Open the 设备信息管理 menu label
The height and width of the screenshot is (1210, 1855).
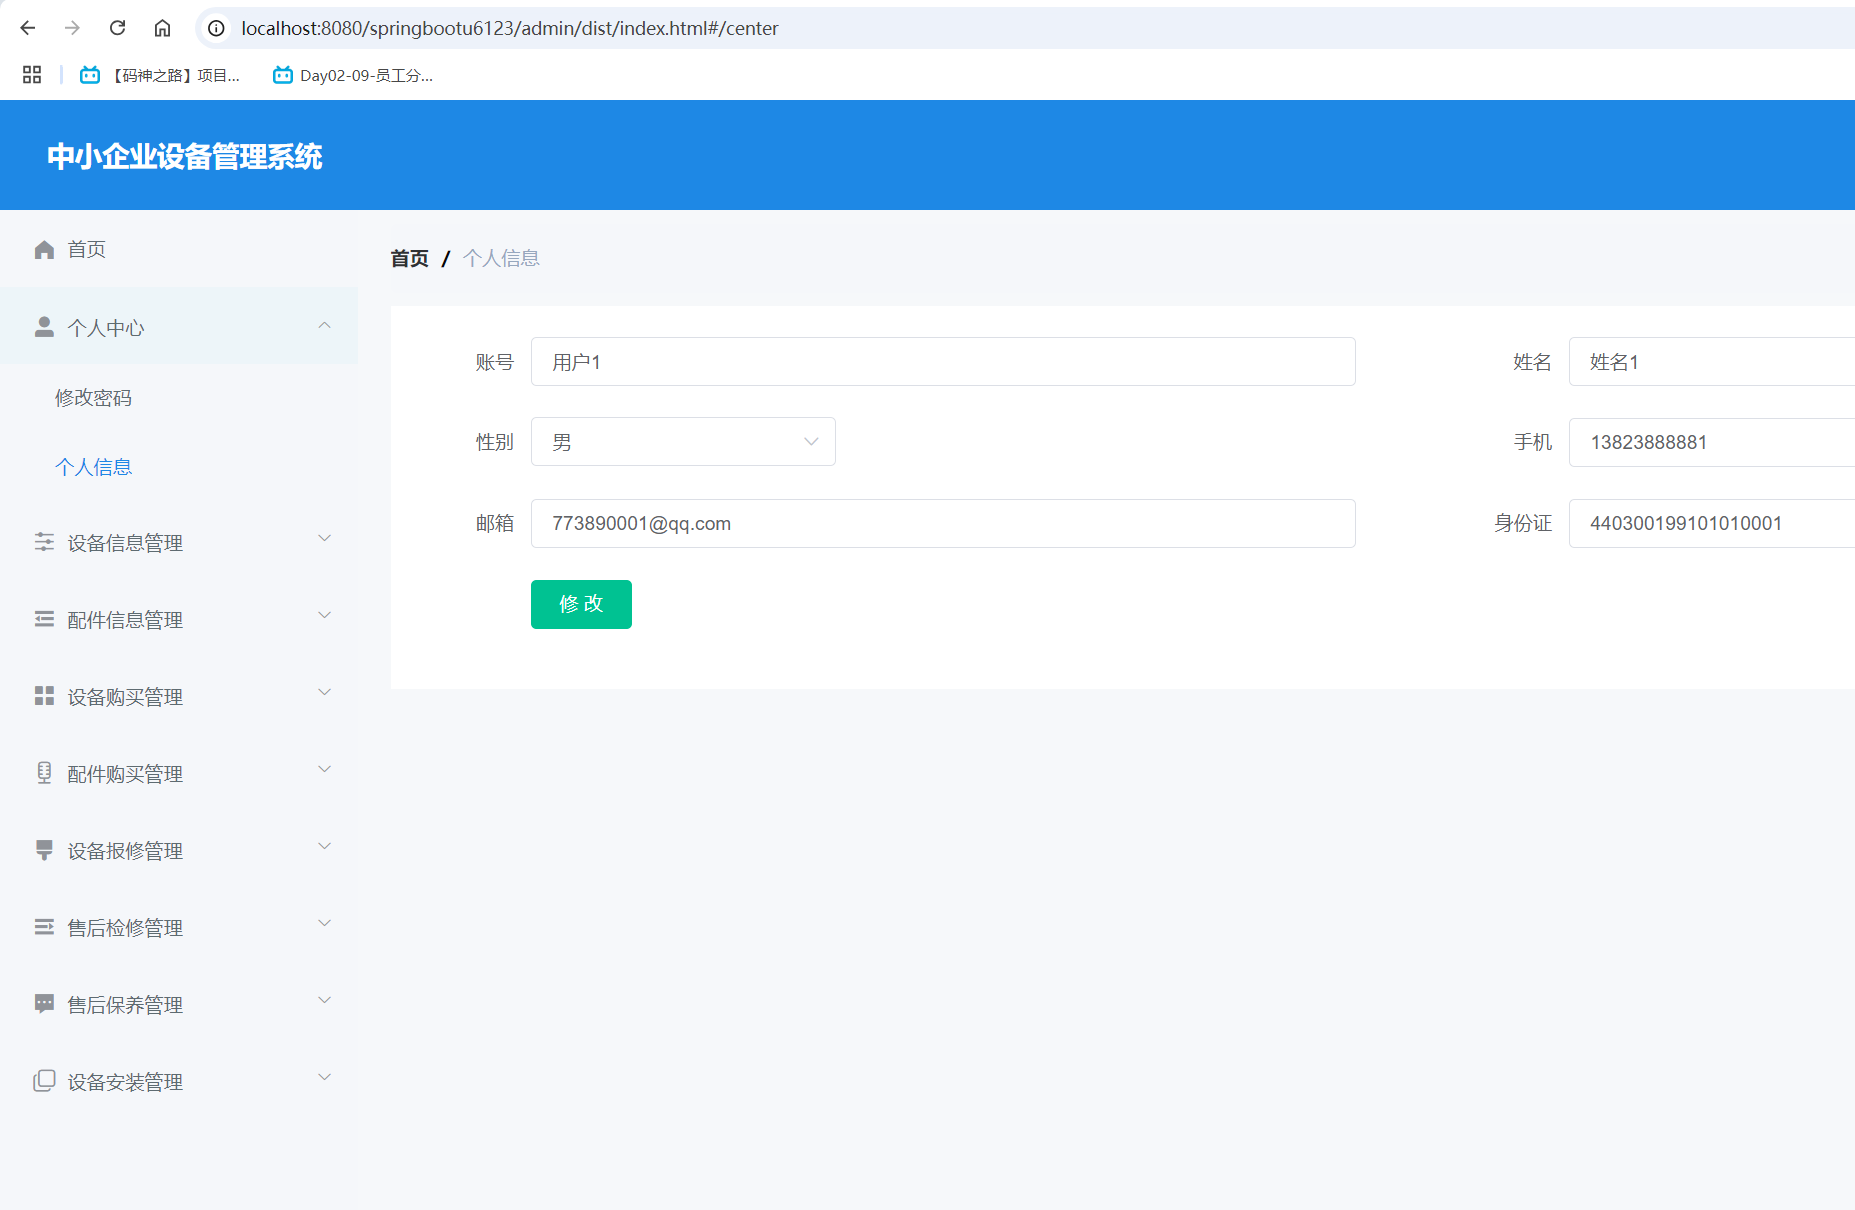coord(125,543)
